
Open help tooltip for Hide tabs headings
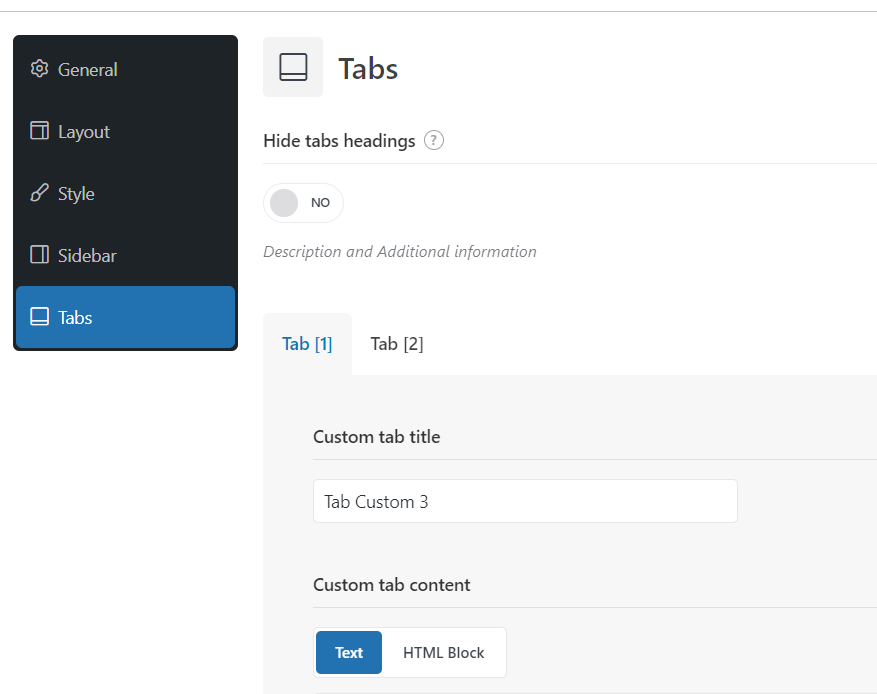click(x=433, y=140)
